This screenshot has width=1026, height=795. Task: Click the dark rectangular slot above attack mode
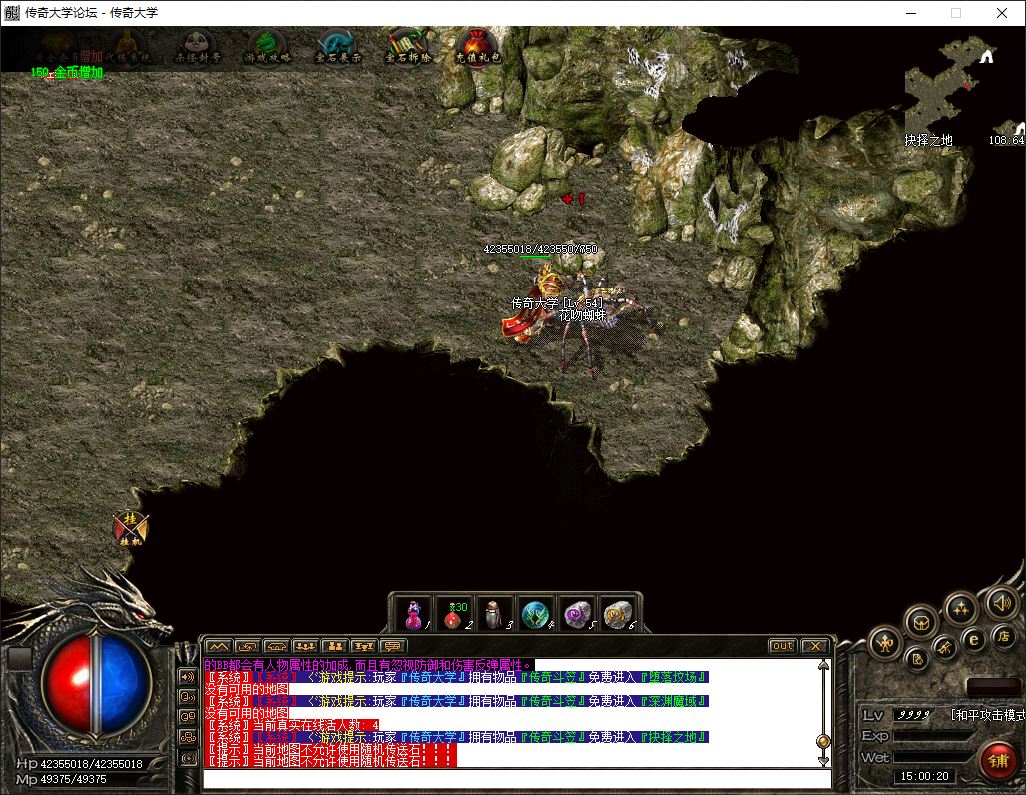(993, 687)
